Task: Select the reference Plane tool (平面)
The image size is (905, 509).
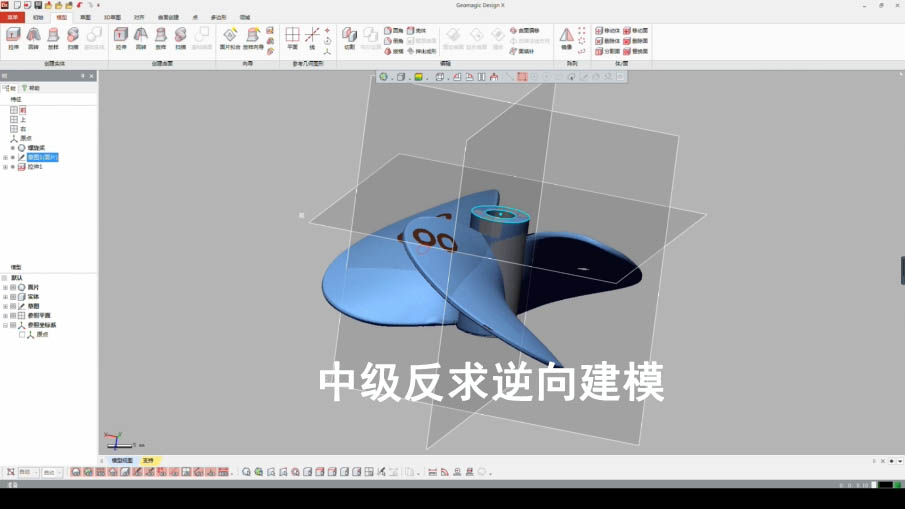Action: pos(292,38)
